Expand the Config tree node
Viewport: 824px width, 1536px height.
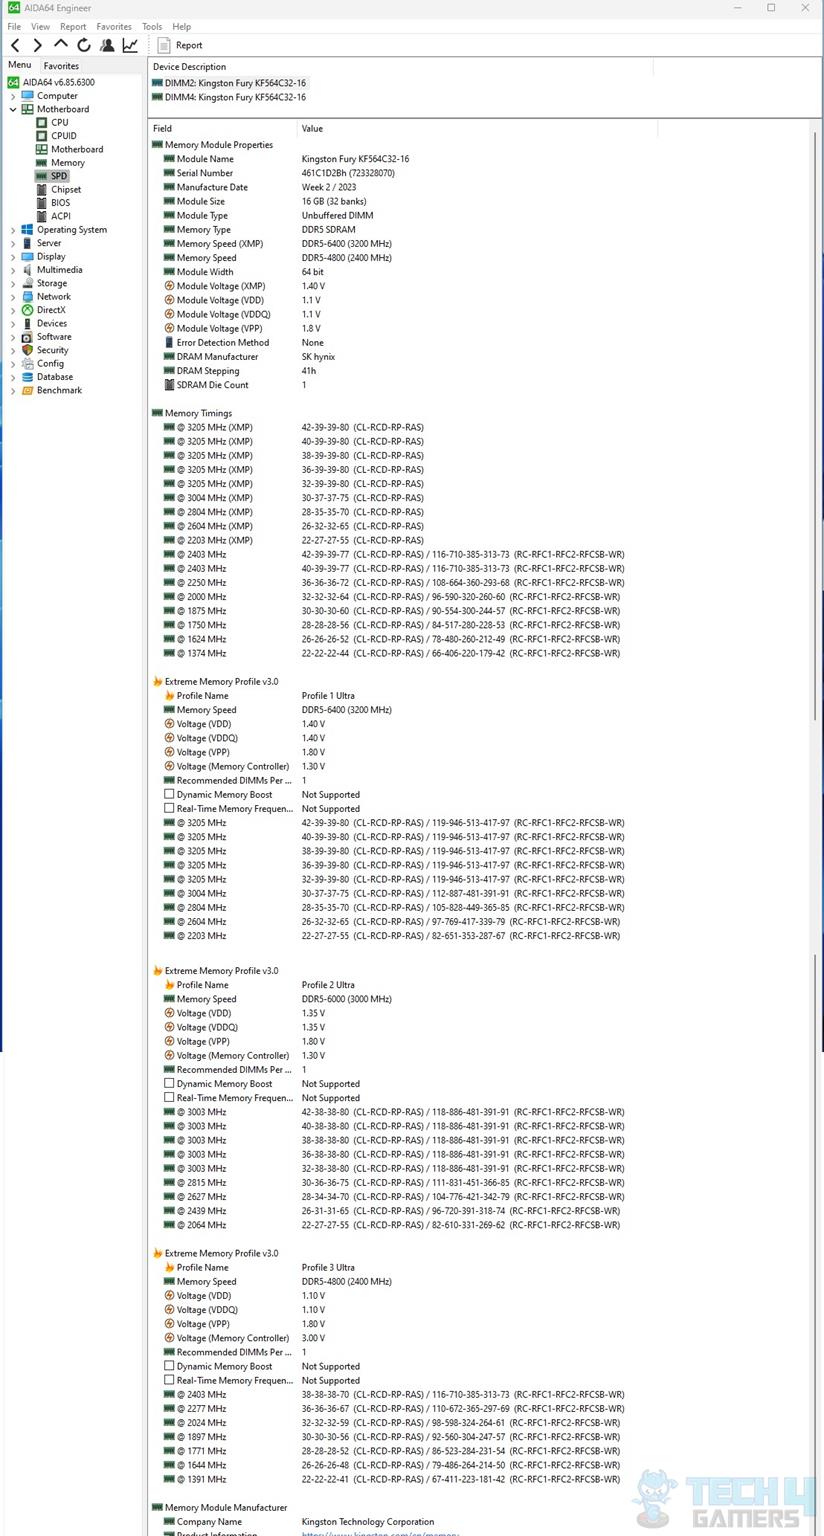click(x=13, y=364)
